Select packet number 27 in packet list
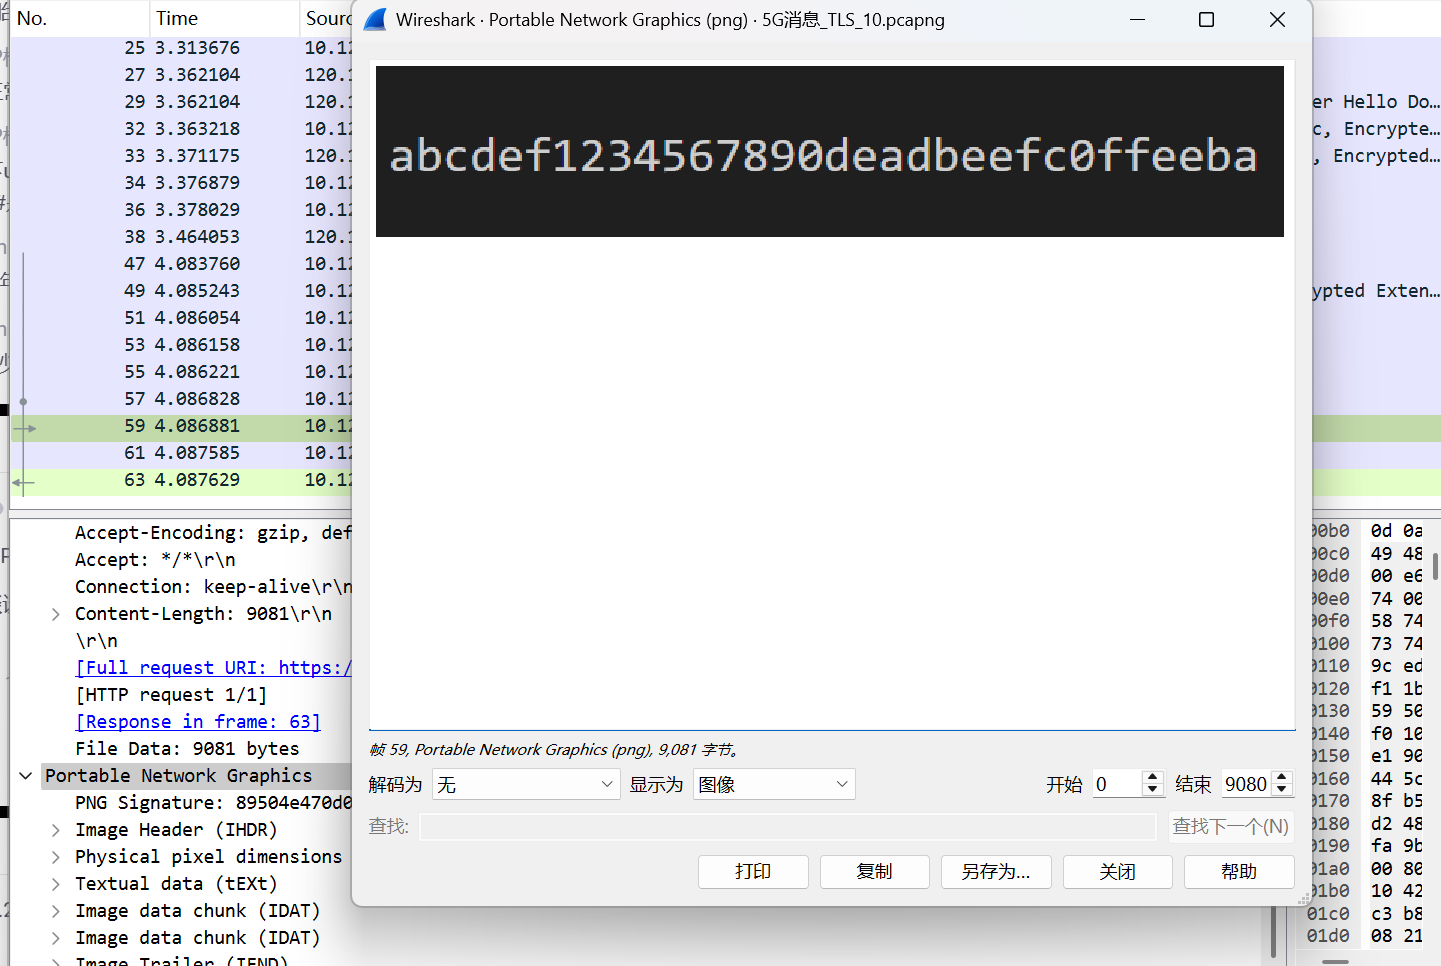1441x966 pixels. (181, 75)
